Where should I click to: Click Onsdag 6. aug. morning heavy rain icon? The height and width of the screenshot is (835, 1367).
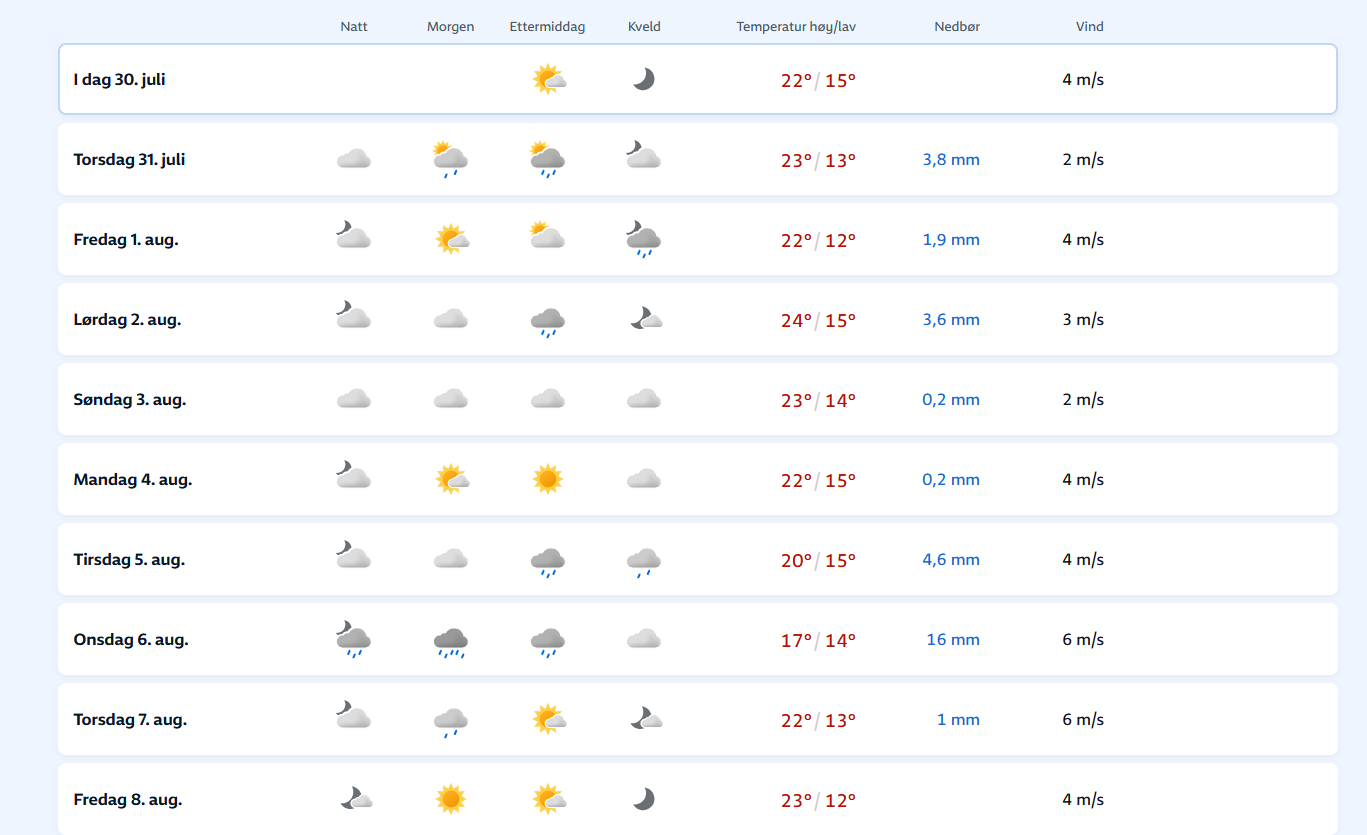pos(450,640)
